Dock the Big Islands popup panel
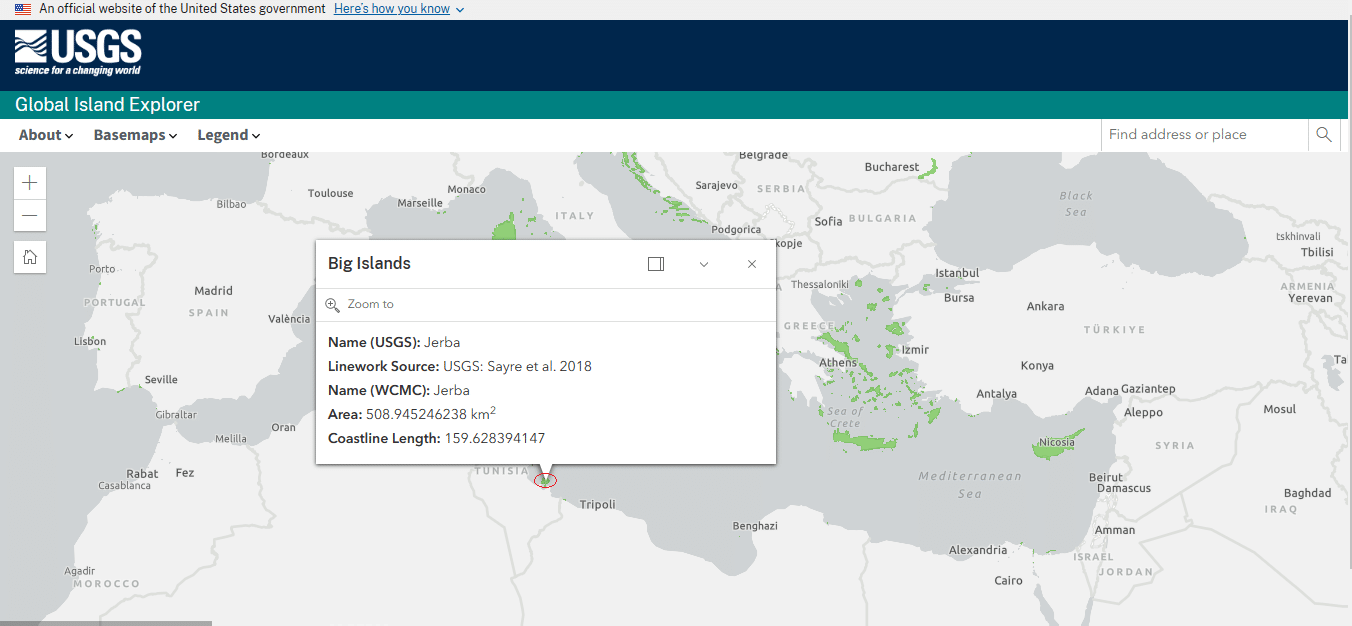 click(x=656, y=264)
